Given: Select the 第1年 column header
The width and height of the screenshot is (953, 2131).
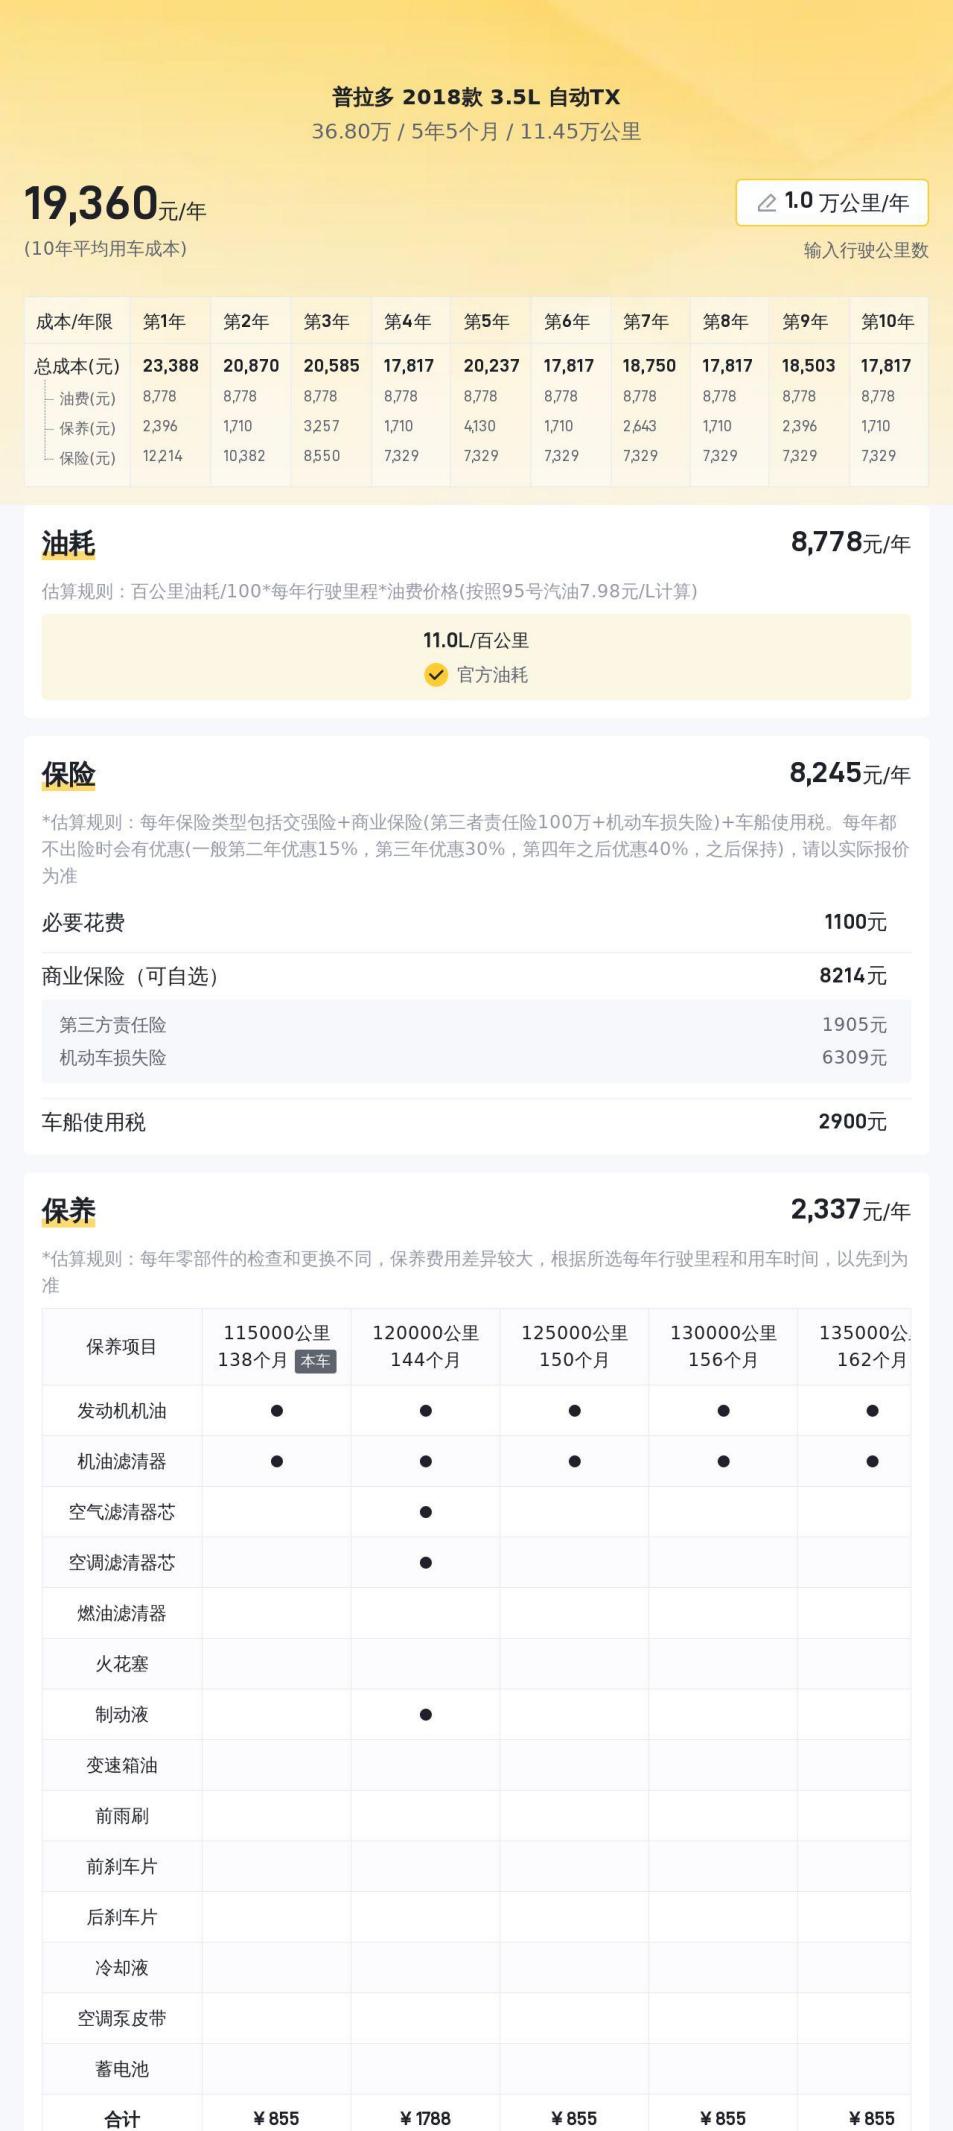Looking at the screenshot, I should [x=164, y=322].
